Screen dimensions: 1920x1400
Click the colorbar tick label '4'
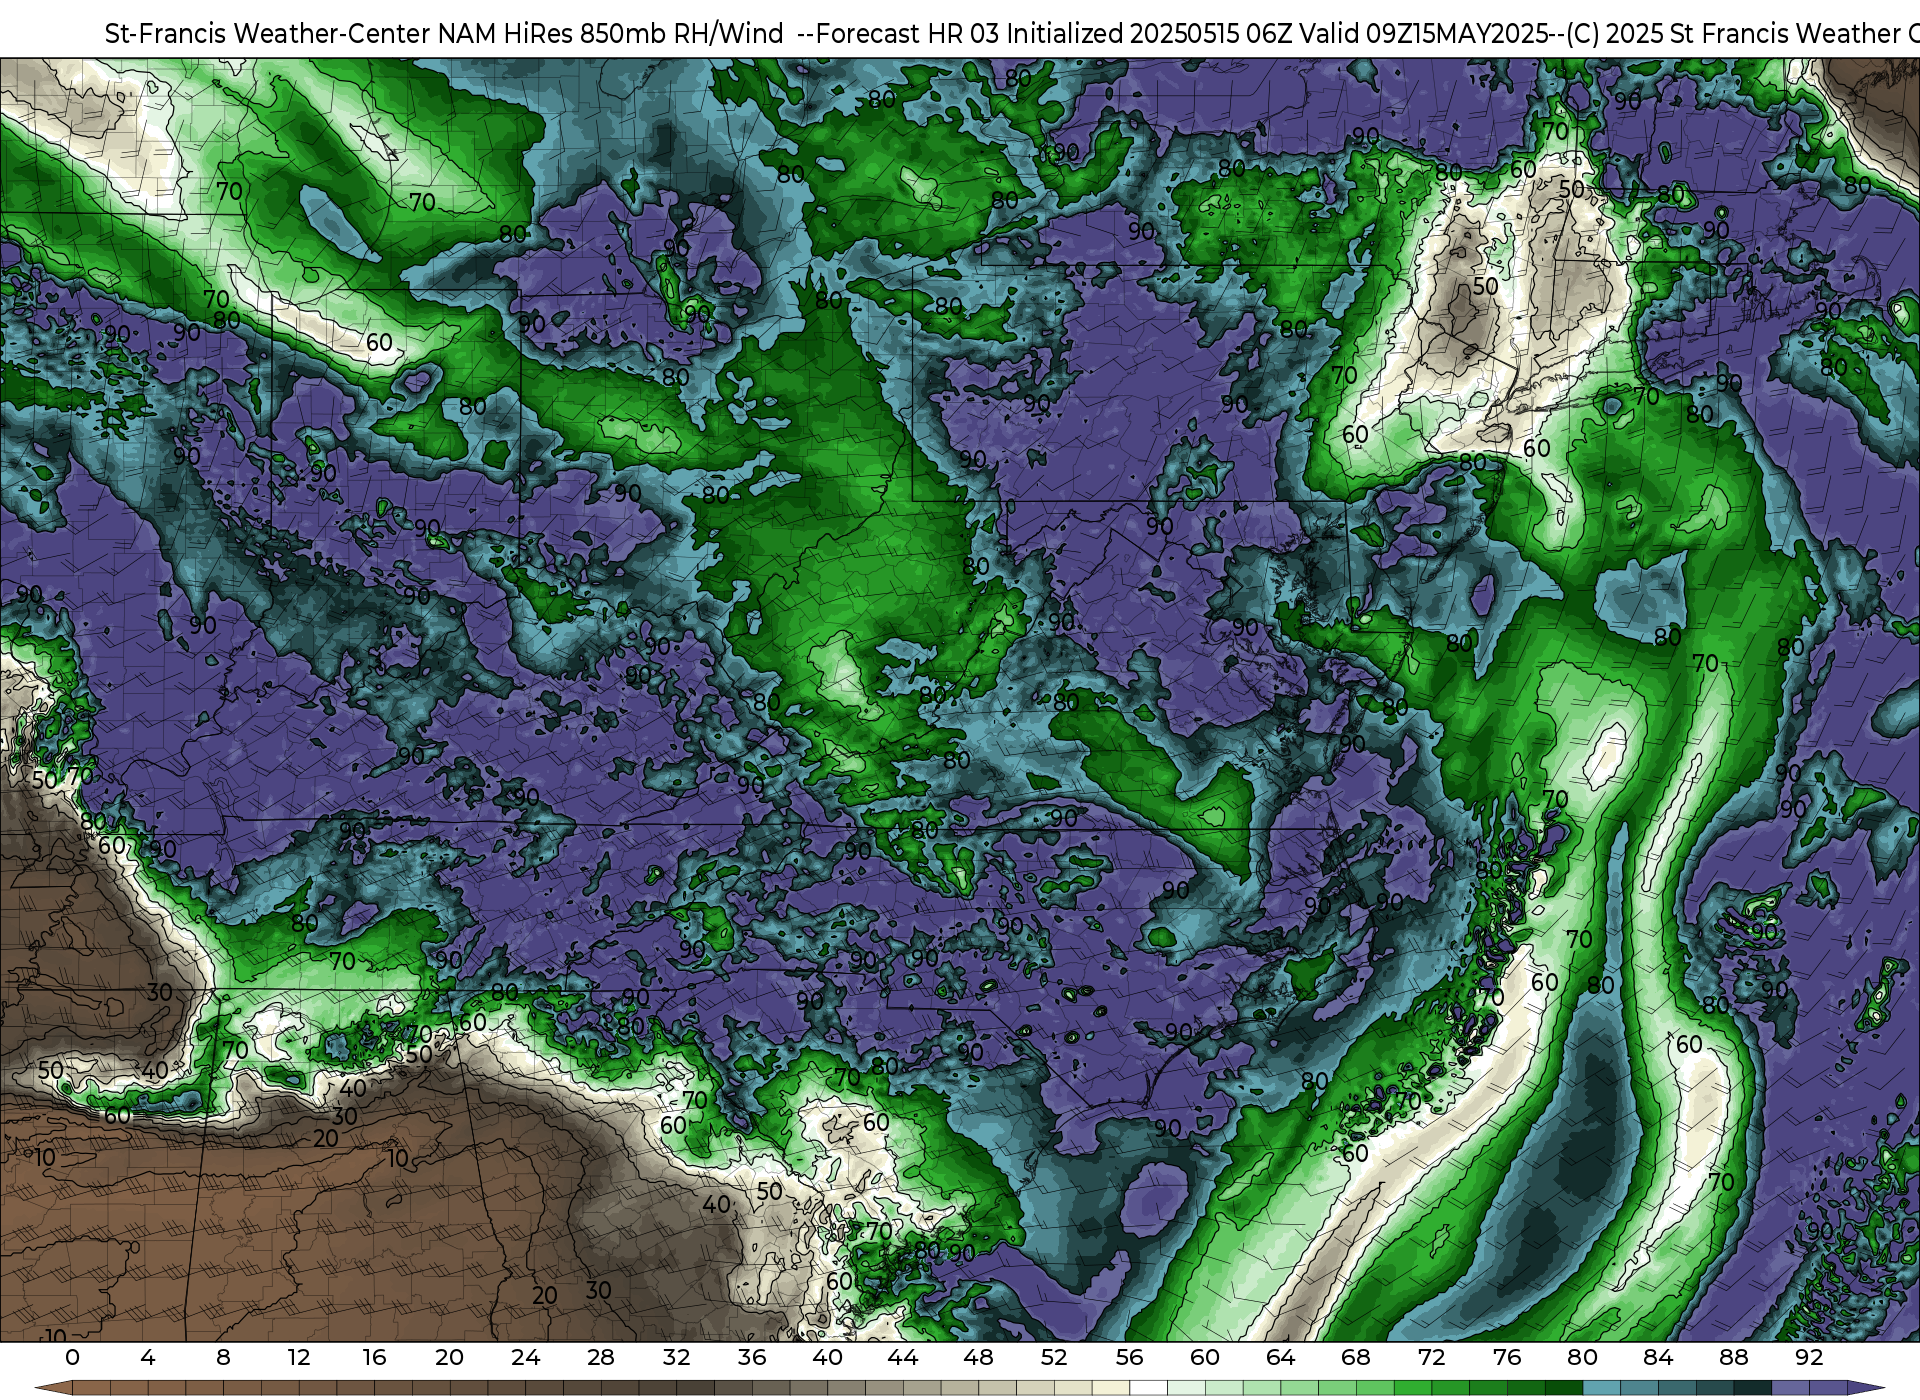tap(148, 1358)
